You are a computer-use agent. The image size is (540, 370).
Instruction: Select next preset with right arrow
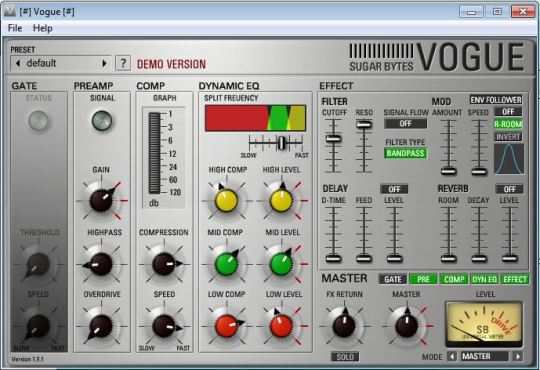pos(104,63)
